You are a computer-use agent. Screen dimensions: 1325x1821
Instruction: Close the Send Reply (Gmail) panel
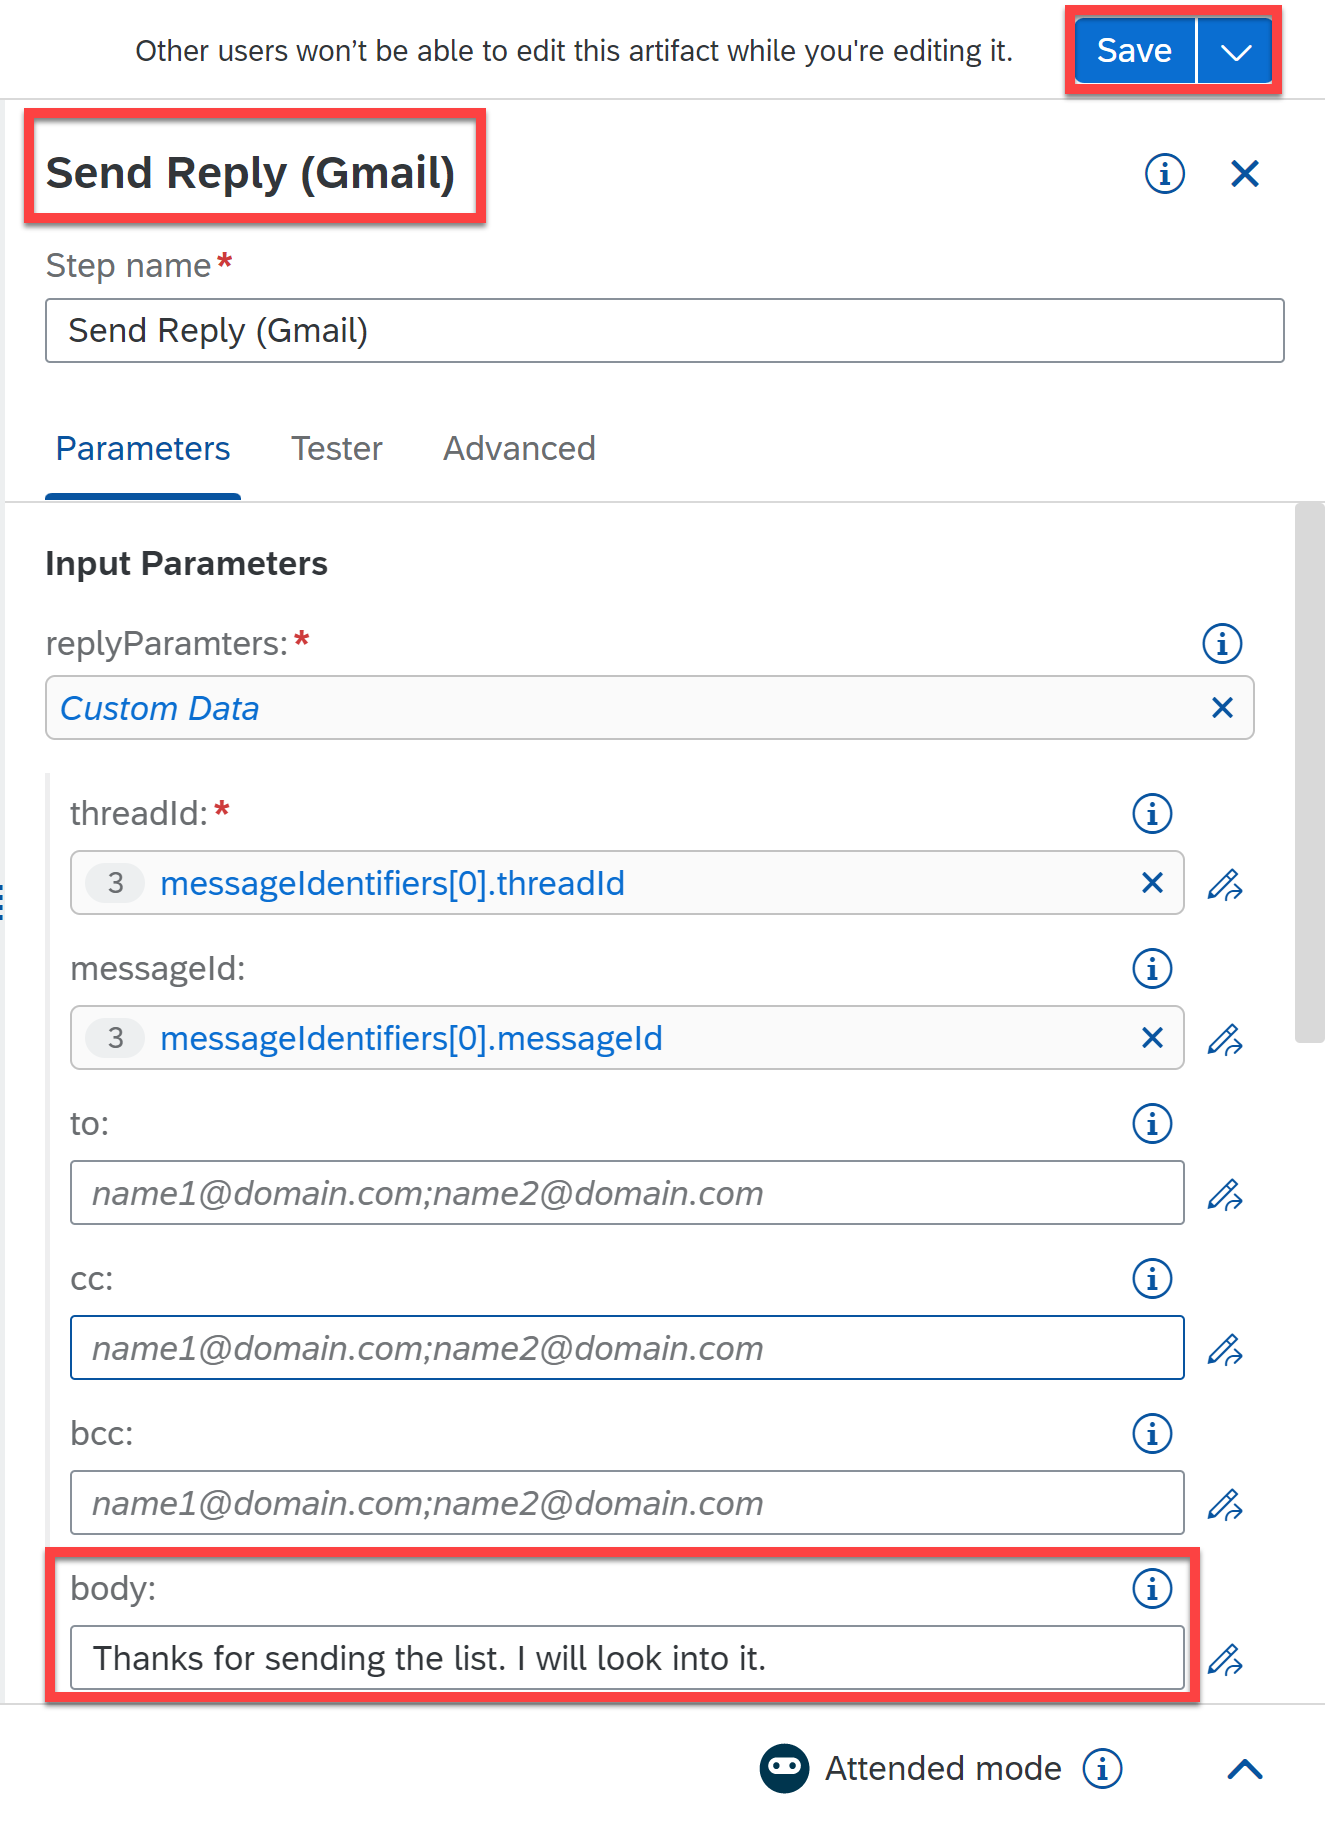(1244, 173)
